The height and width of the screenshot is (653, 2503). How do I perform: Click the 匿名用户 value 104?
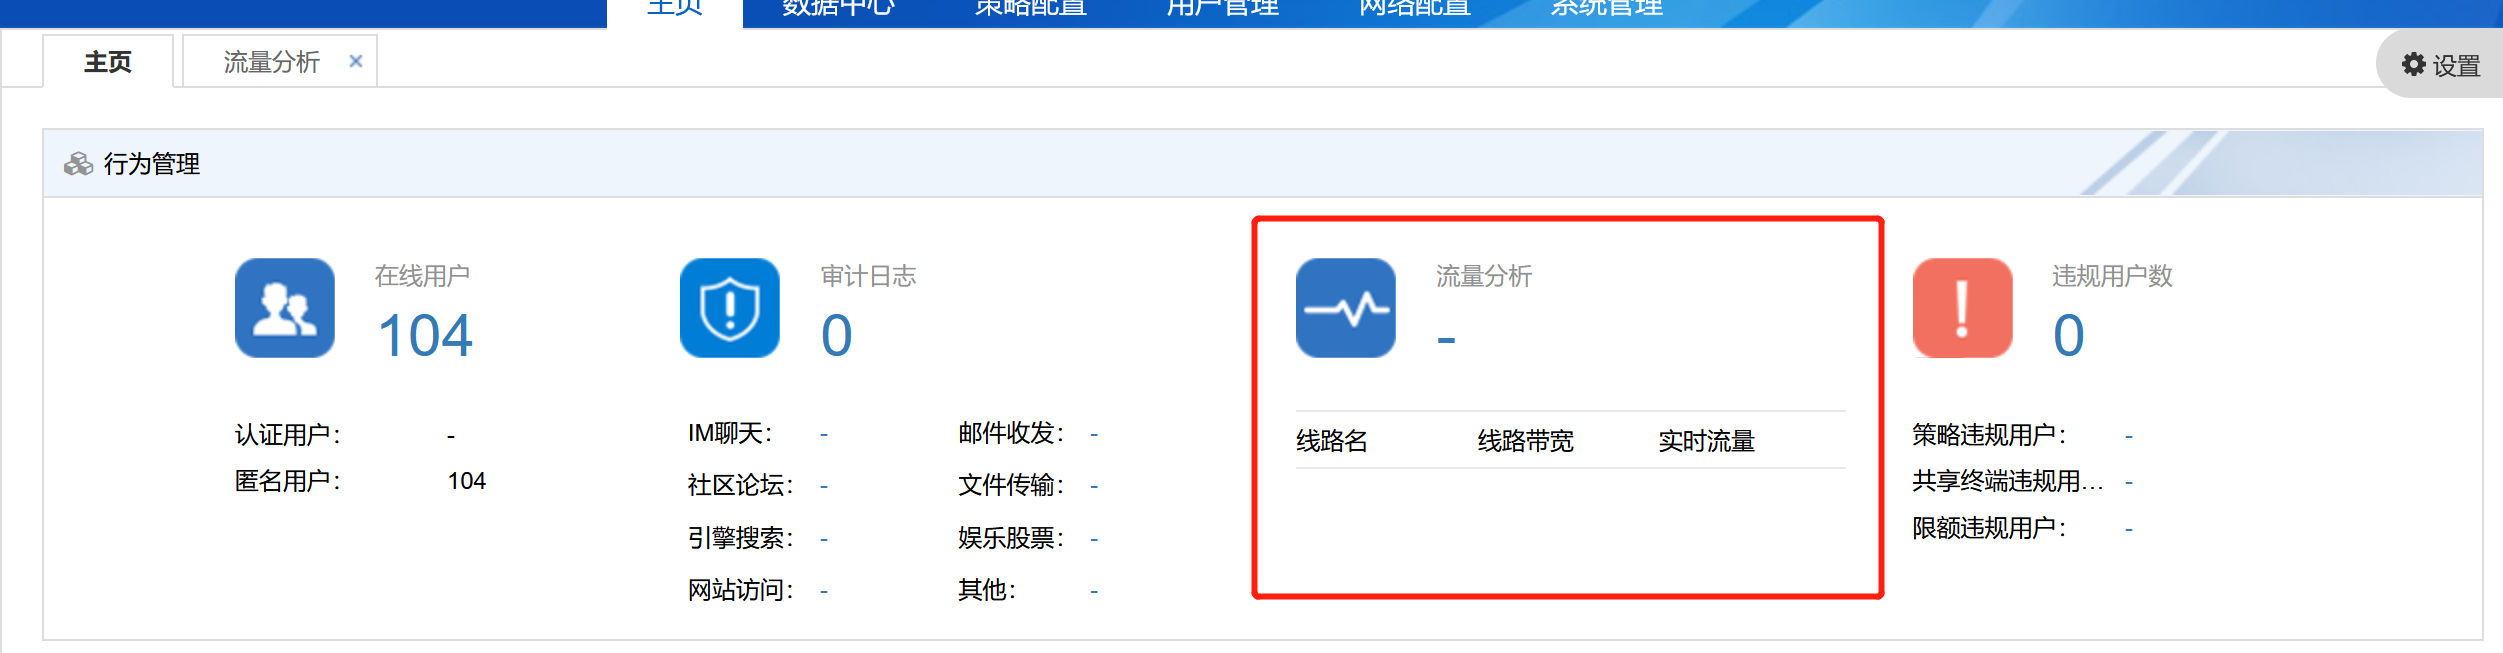click(x=466, y=481)
